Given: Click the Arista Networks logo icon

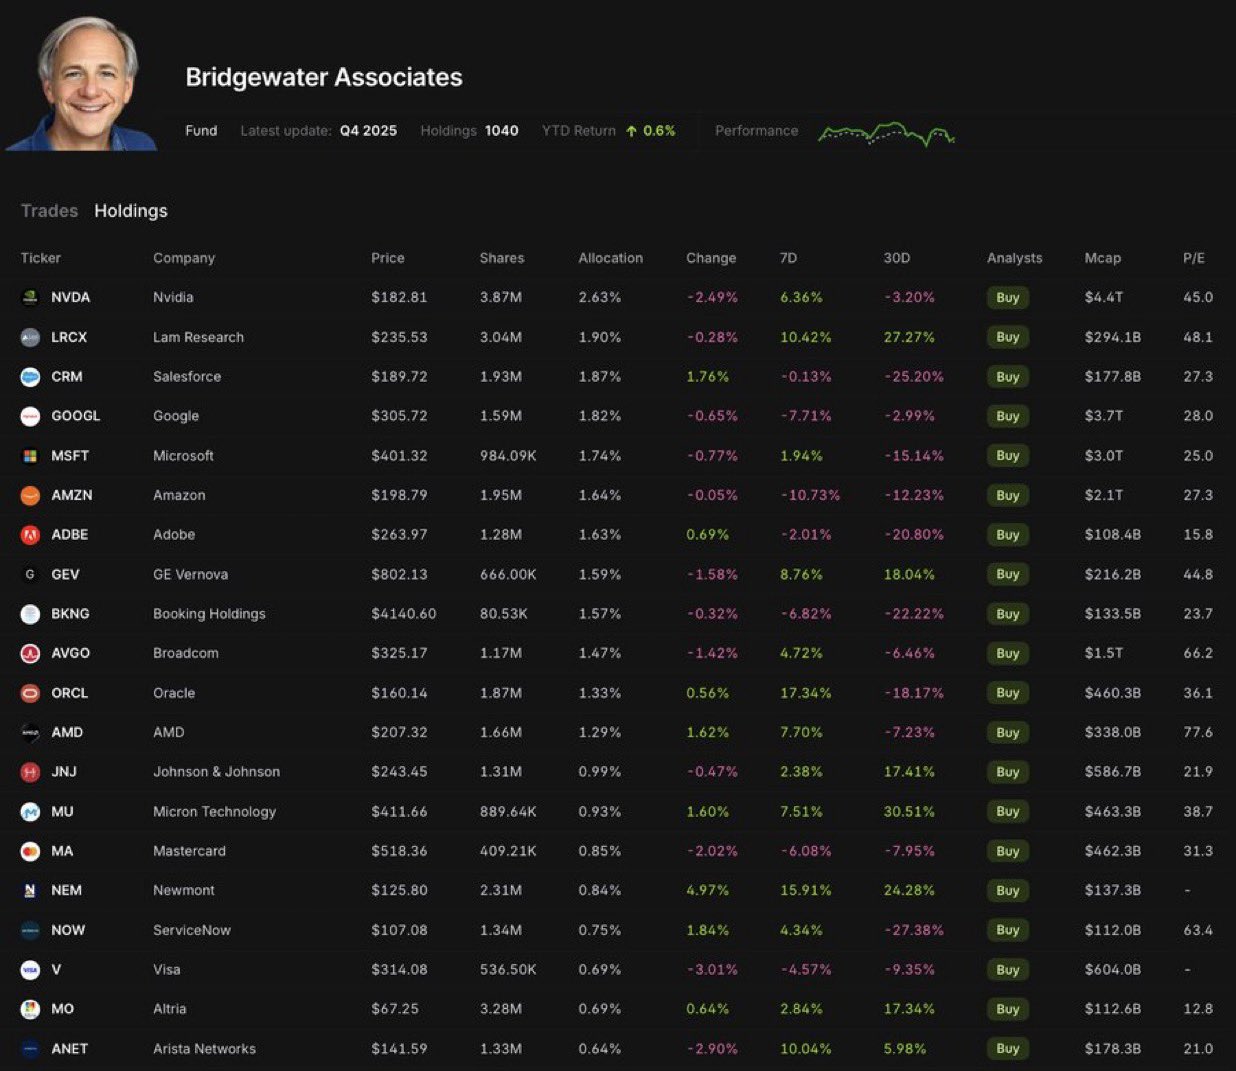Looking at the screenshot, I should [x=30, y=1049].
